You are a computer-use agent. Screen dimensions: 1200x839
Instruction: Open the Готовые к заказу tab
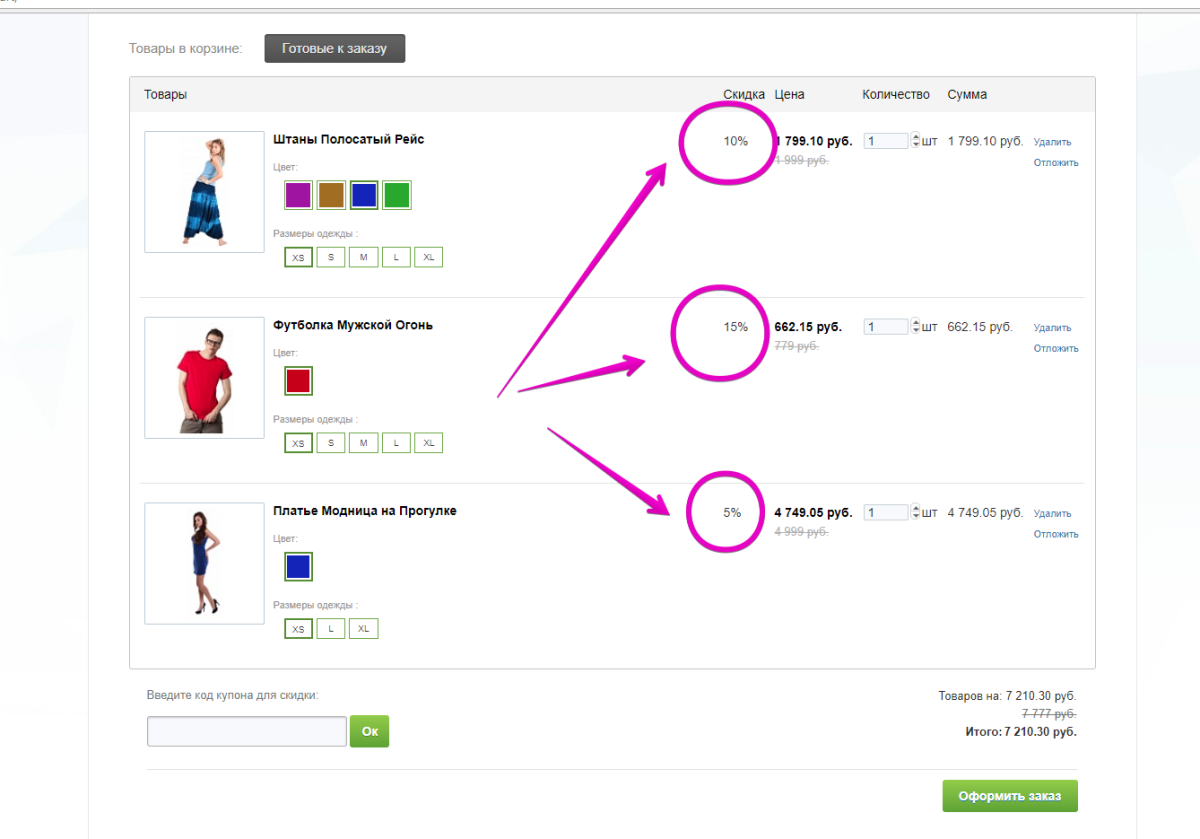tap(334, 48)
